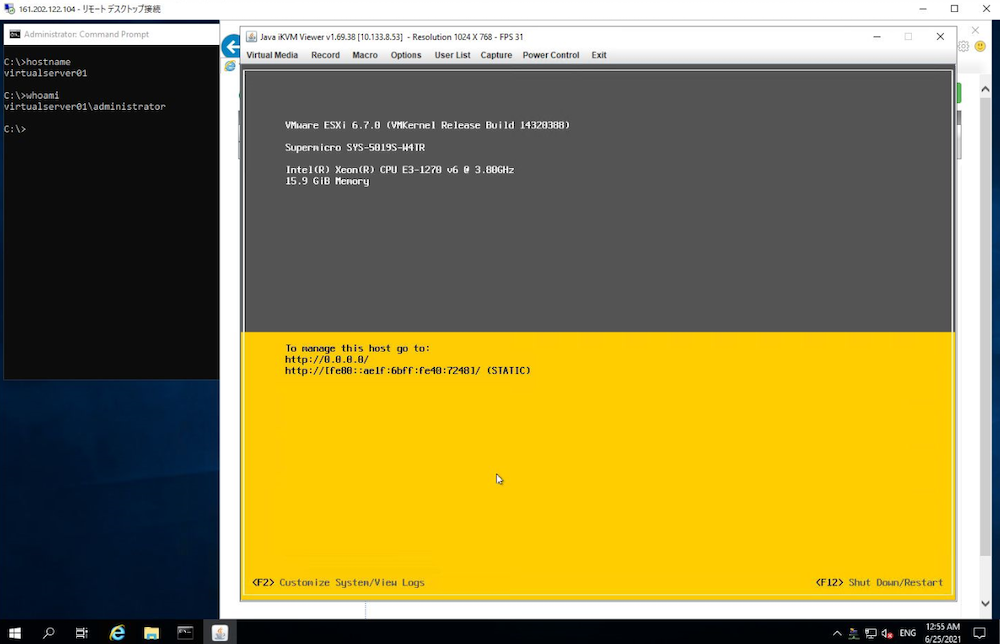
Task: Open the Options menu
Action: (x=406, y=55)
